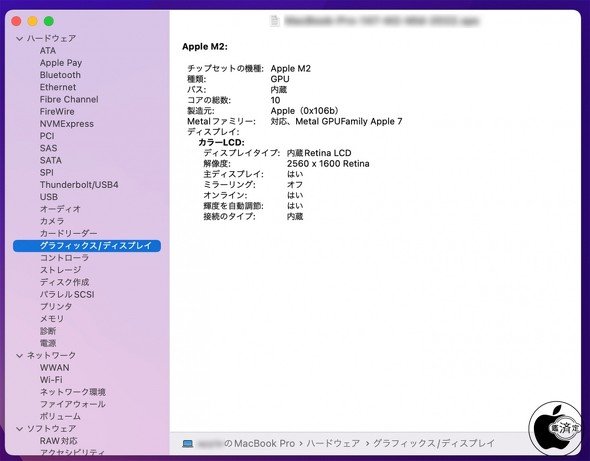Select WWAN under ネットワーク
Viewport: 590px width, 461px height.
(55, 368)
